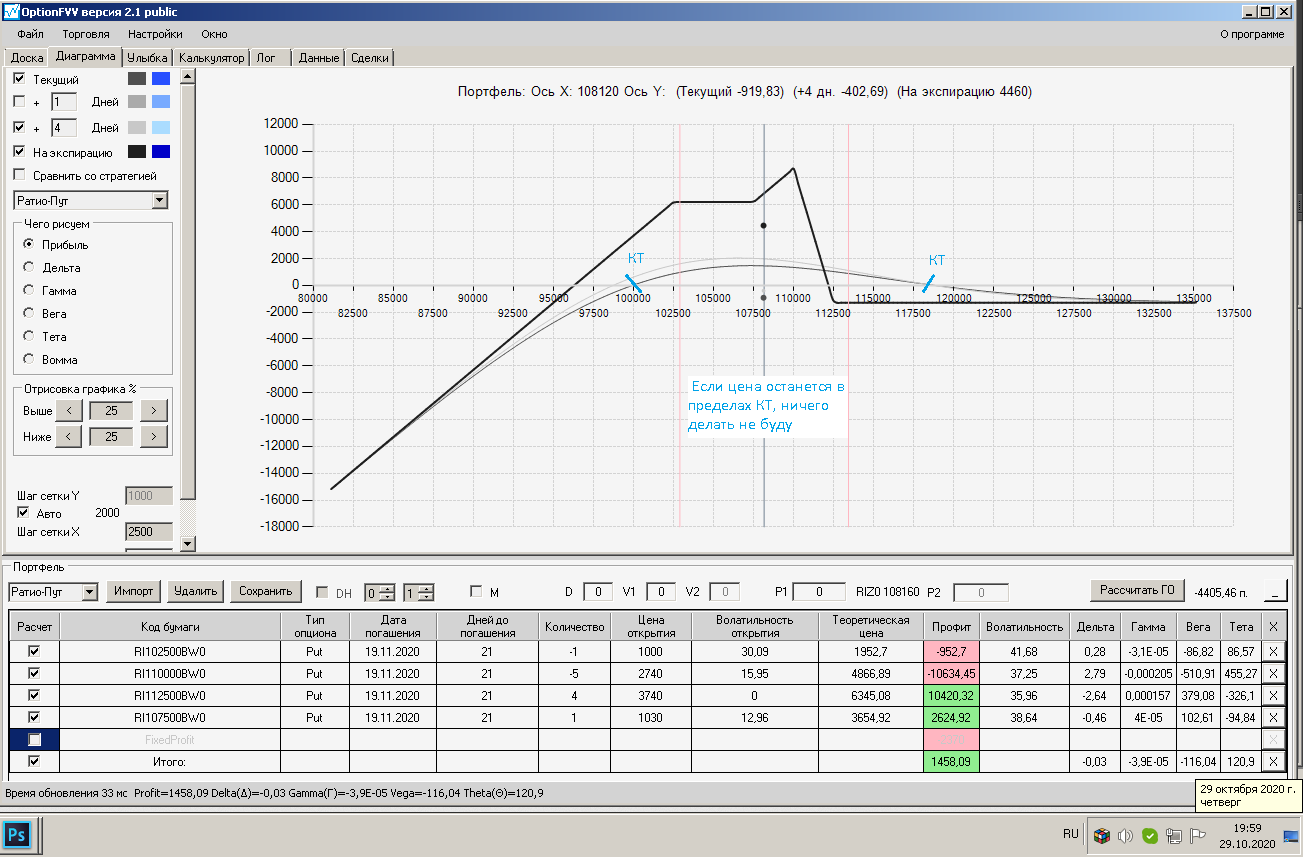
Task: Remove the RI102500BW0 row with its X
Action: tap(1272, 651)
